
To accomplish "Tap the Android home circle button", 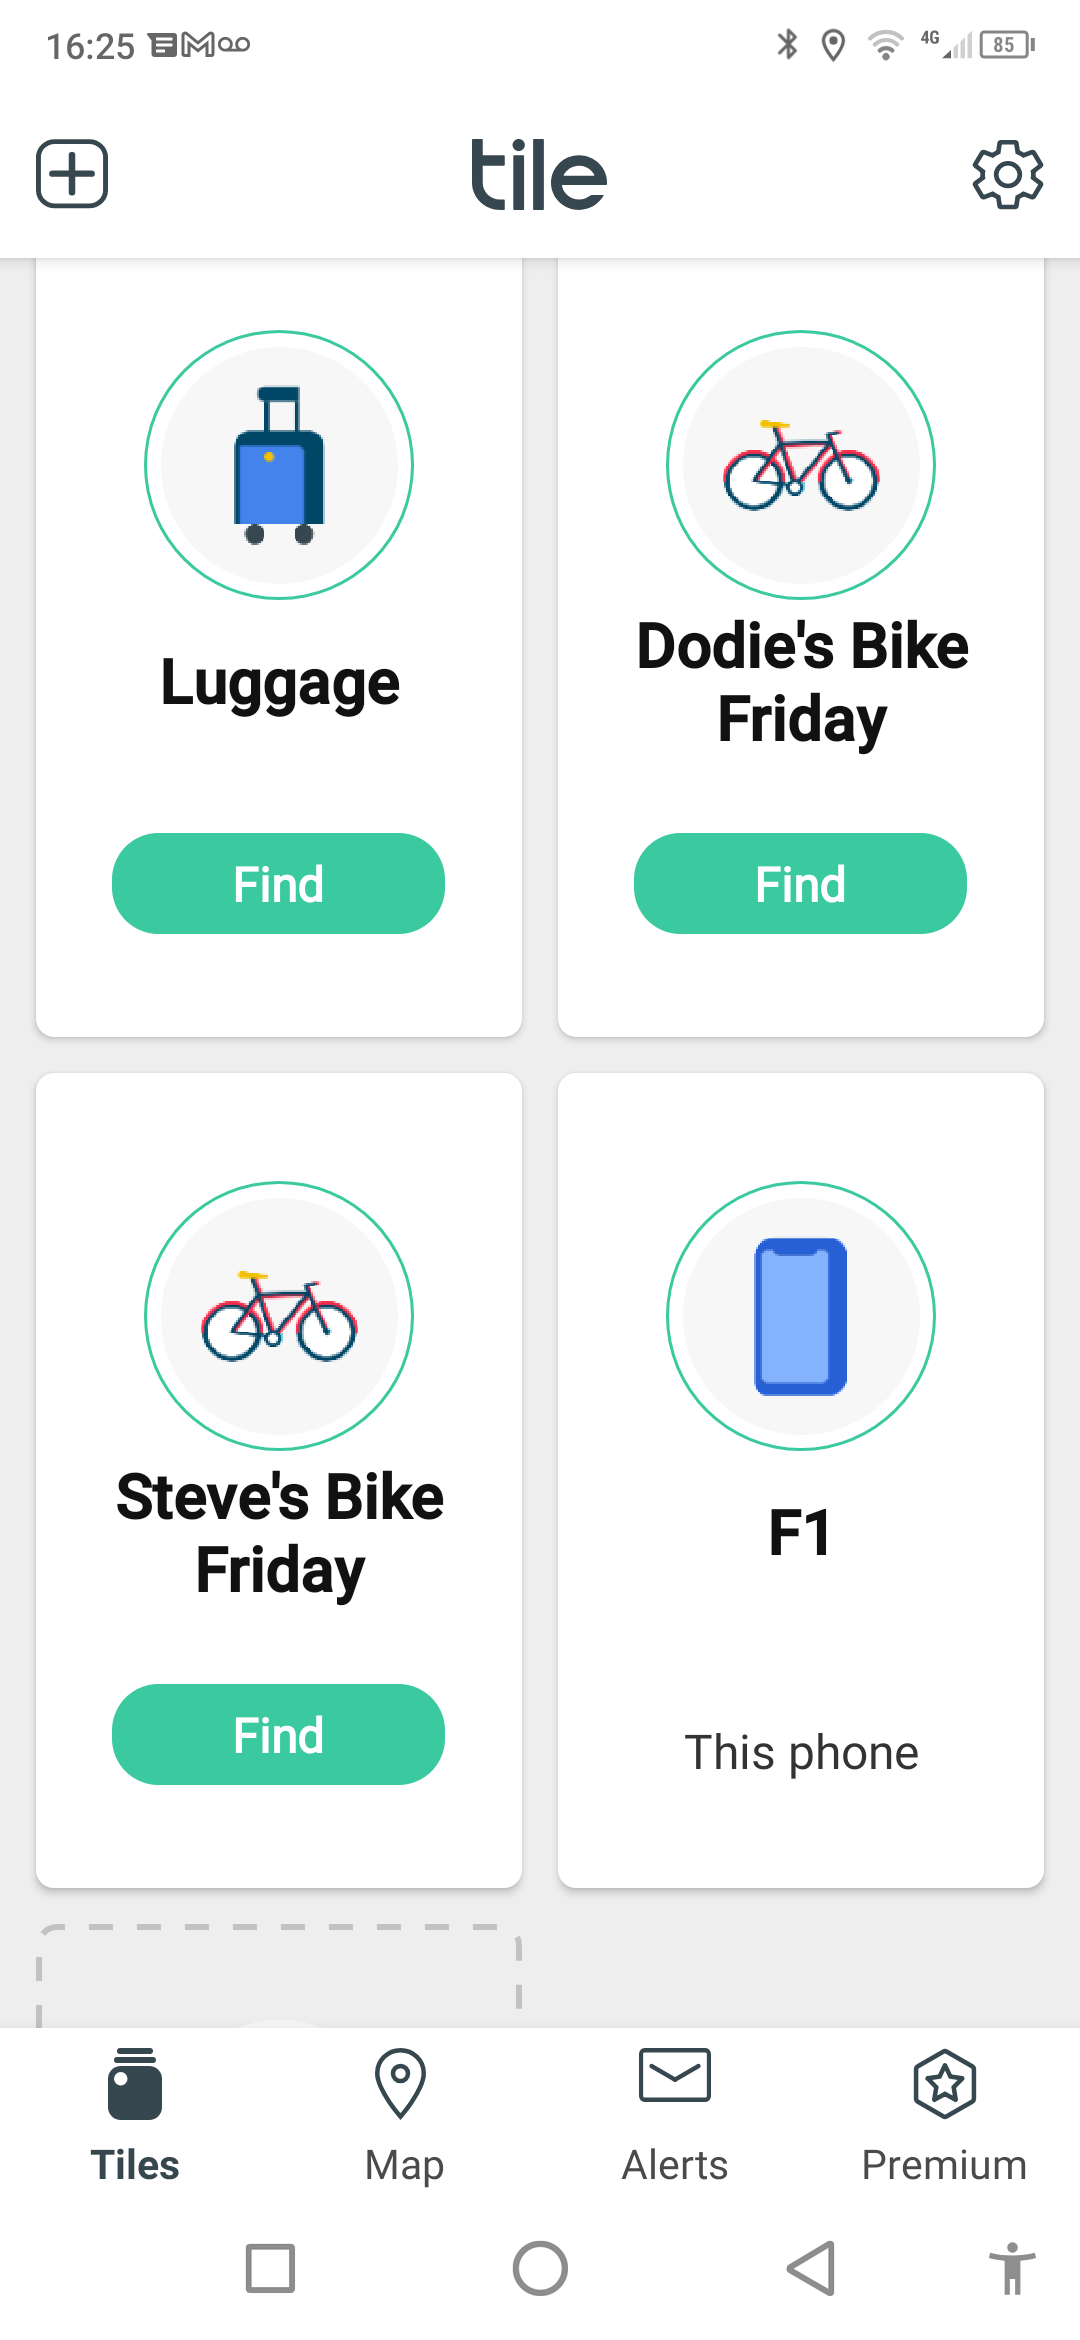I will [x=540, y=2268].
